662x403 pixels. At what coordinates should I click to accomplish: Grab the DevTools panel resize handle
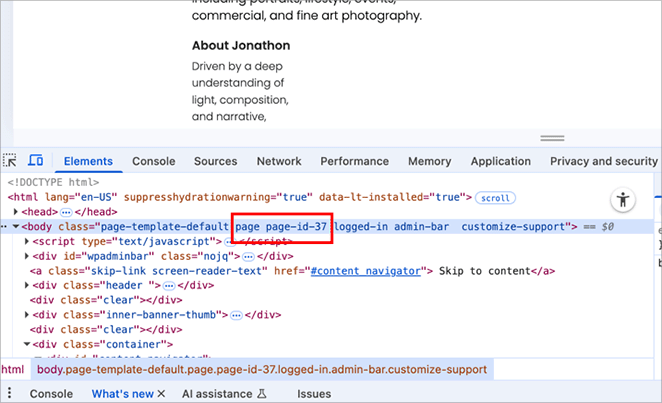[x=552, y=138]
